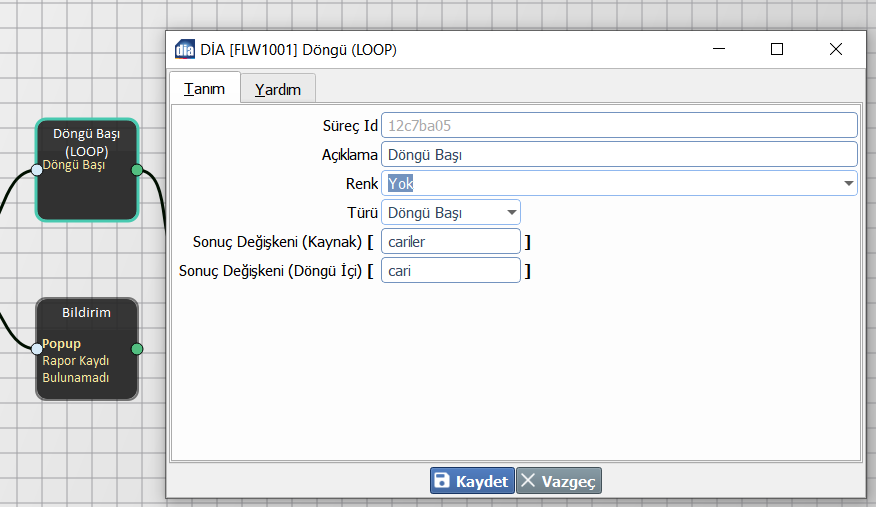Maximize the Döngü (LOOP) dialog window
Screen dimensions: 876x507
pos(777,49)
